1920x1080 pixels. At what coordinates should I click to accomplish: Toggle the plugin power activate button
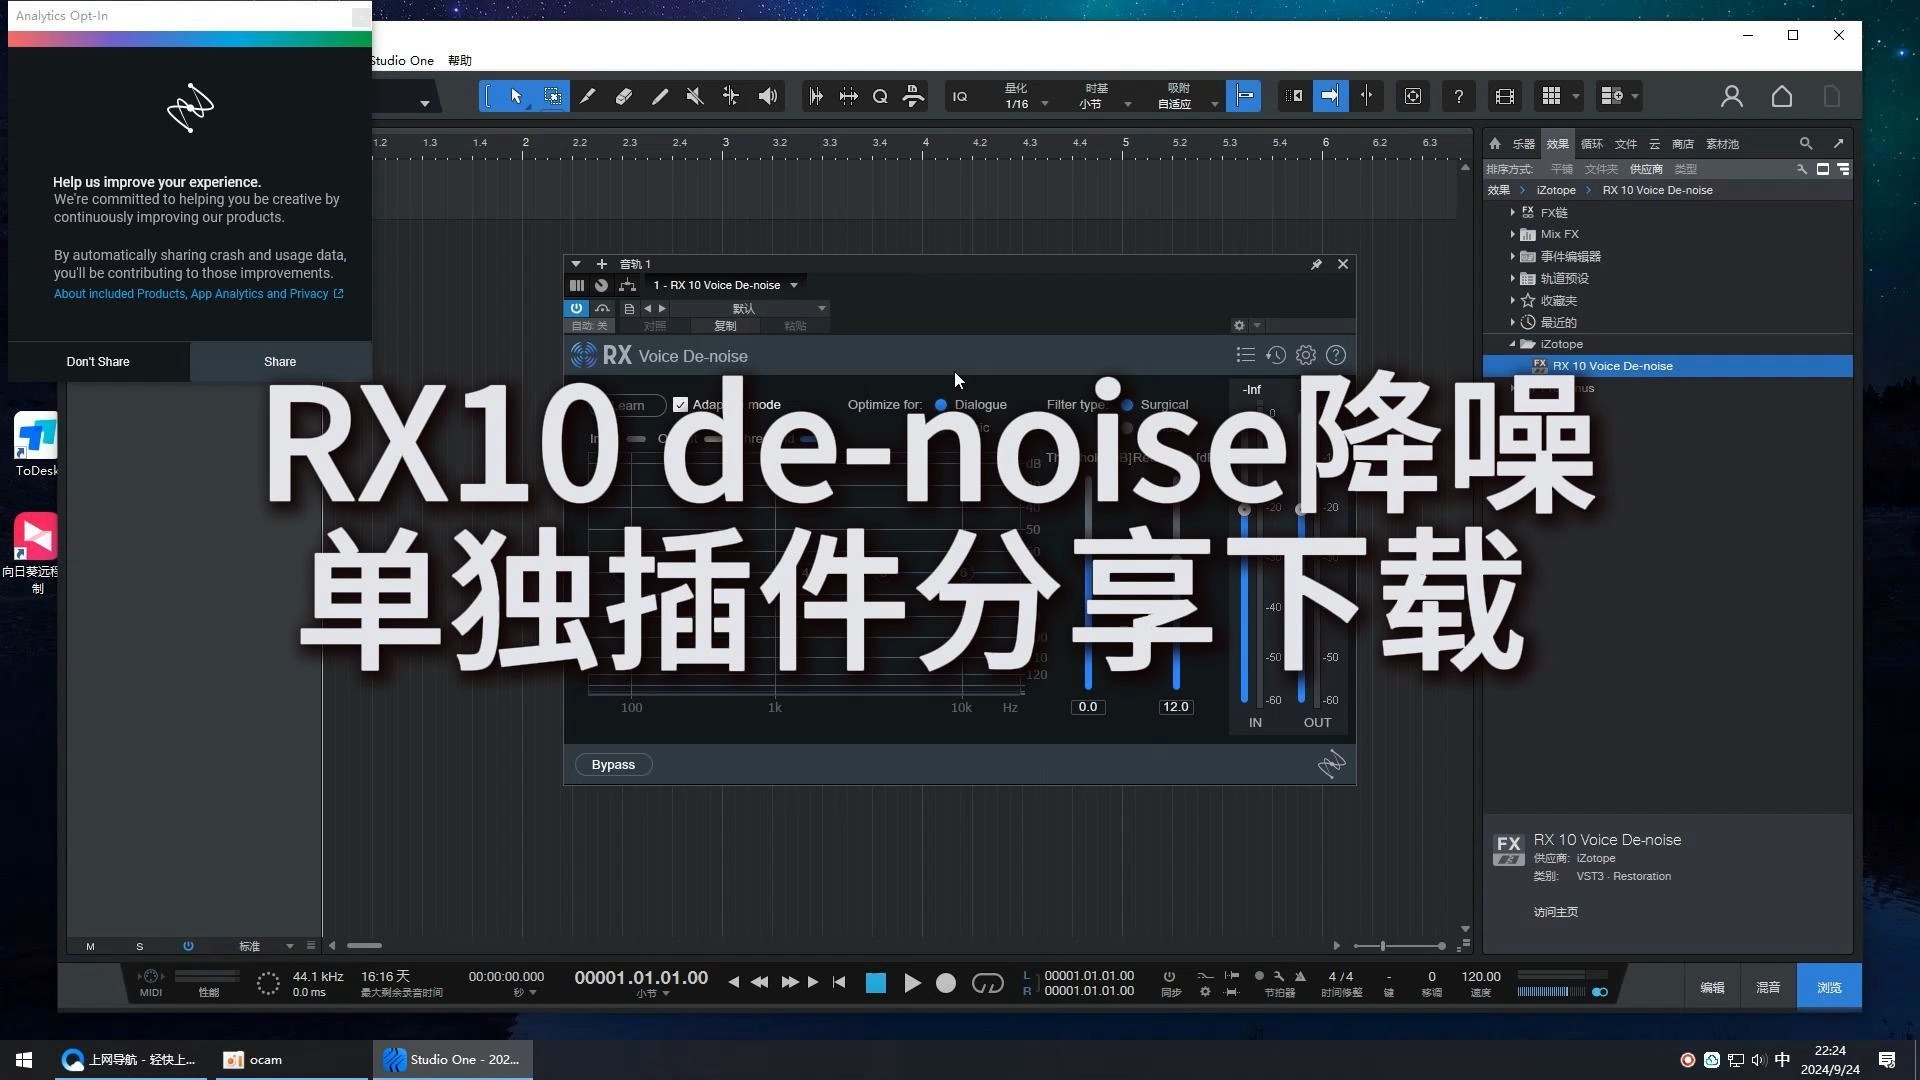(x=576, y=308)
